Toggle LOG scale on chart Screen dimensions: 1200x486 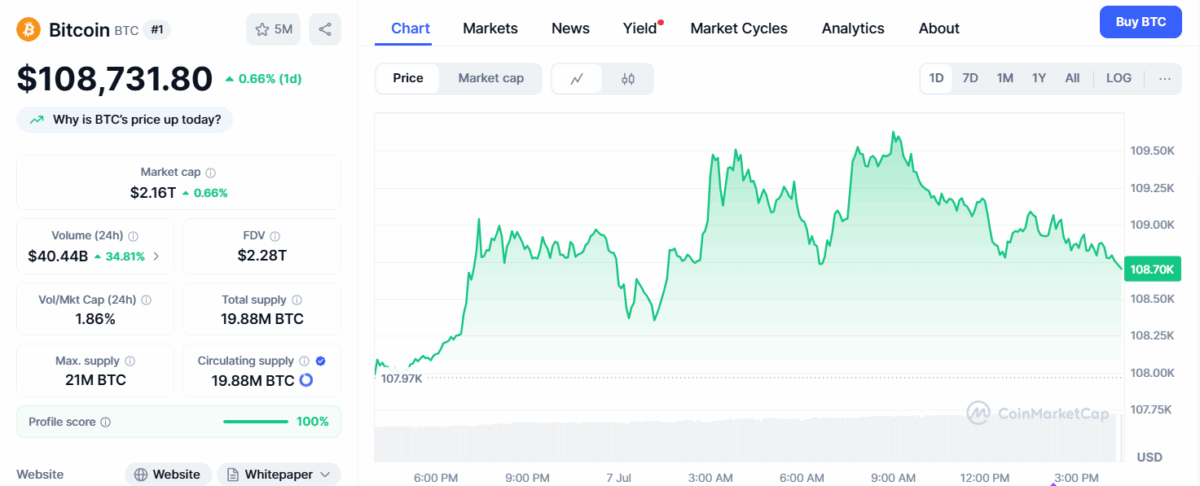point(1119,78)
